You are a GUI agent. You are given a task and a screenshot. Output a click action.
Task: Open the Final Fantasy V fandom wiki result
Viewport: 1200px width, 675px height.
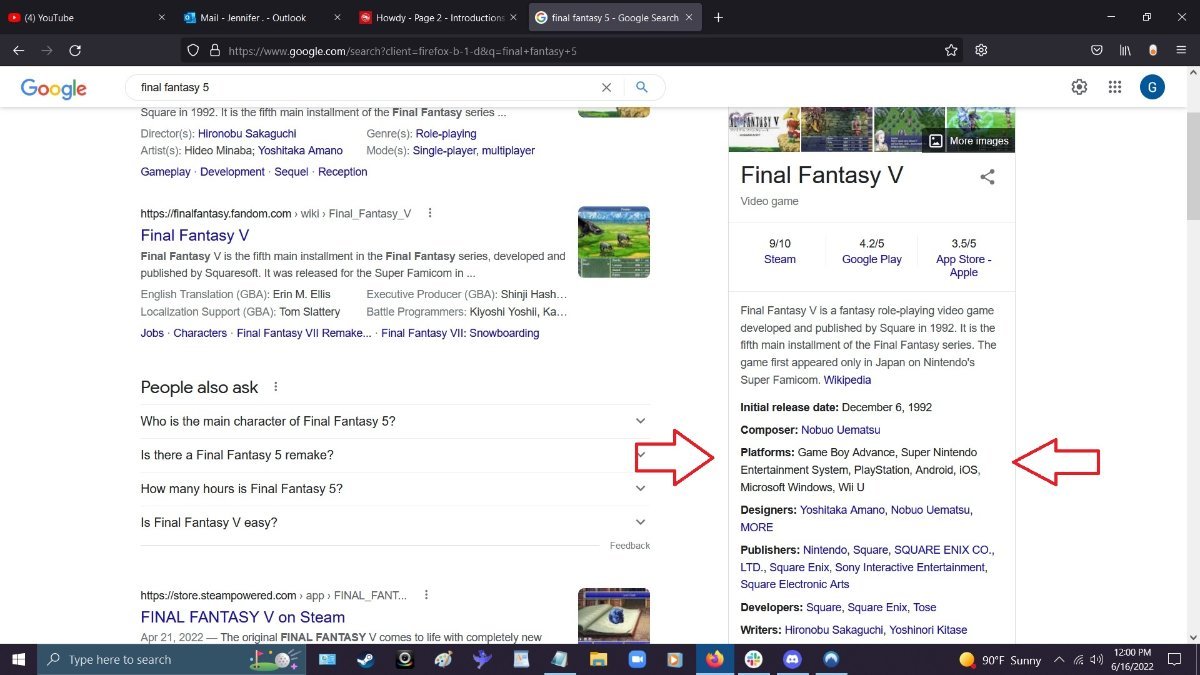[195, 236]
